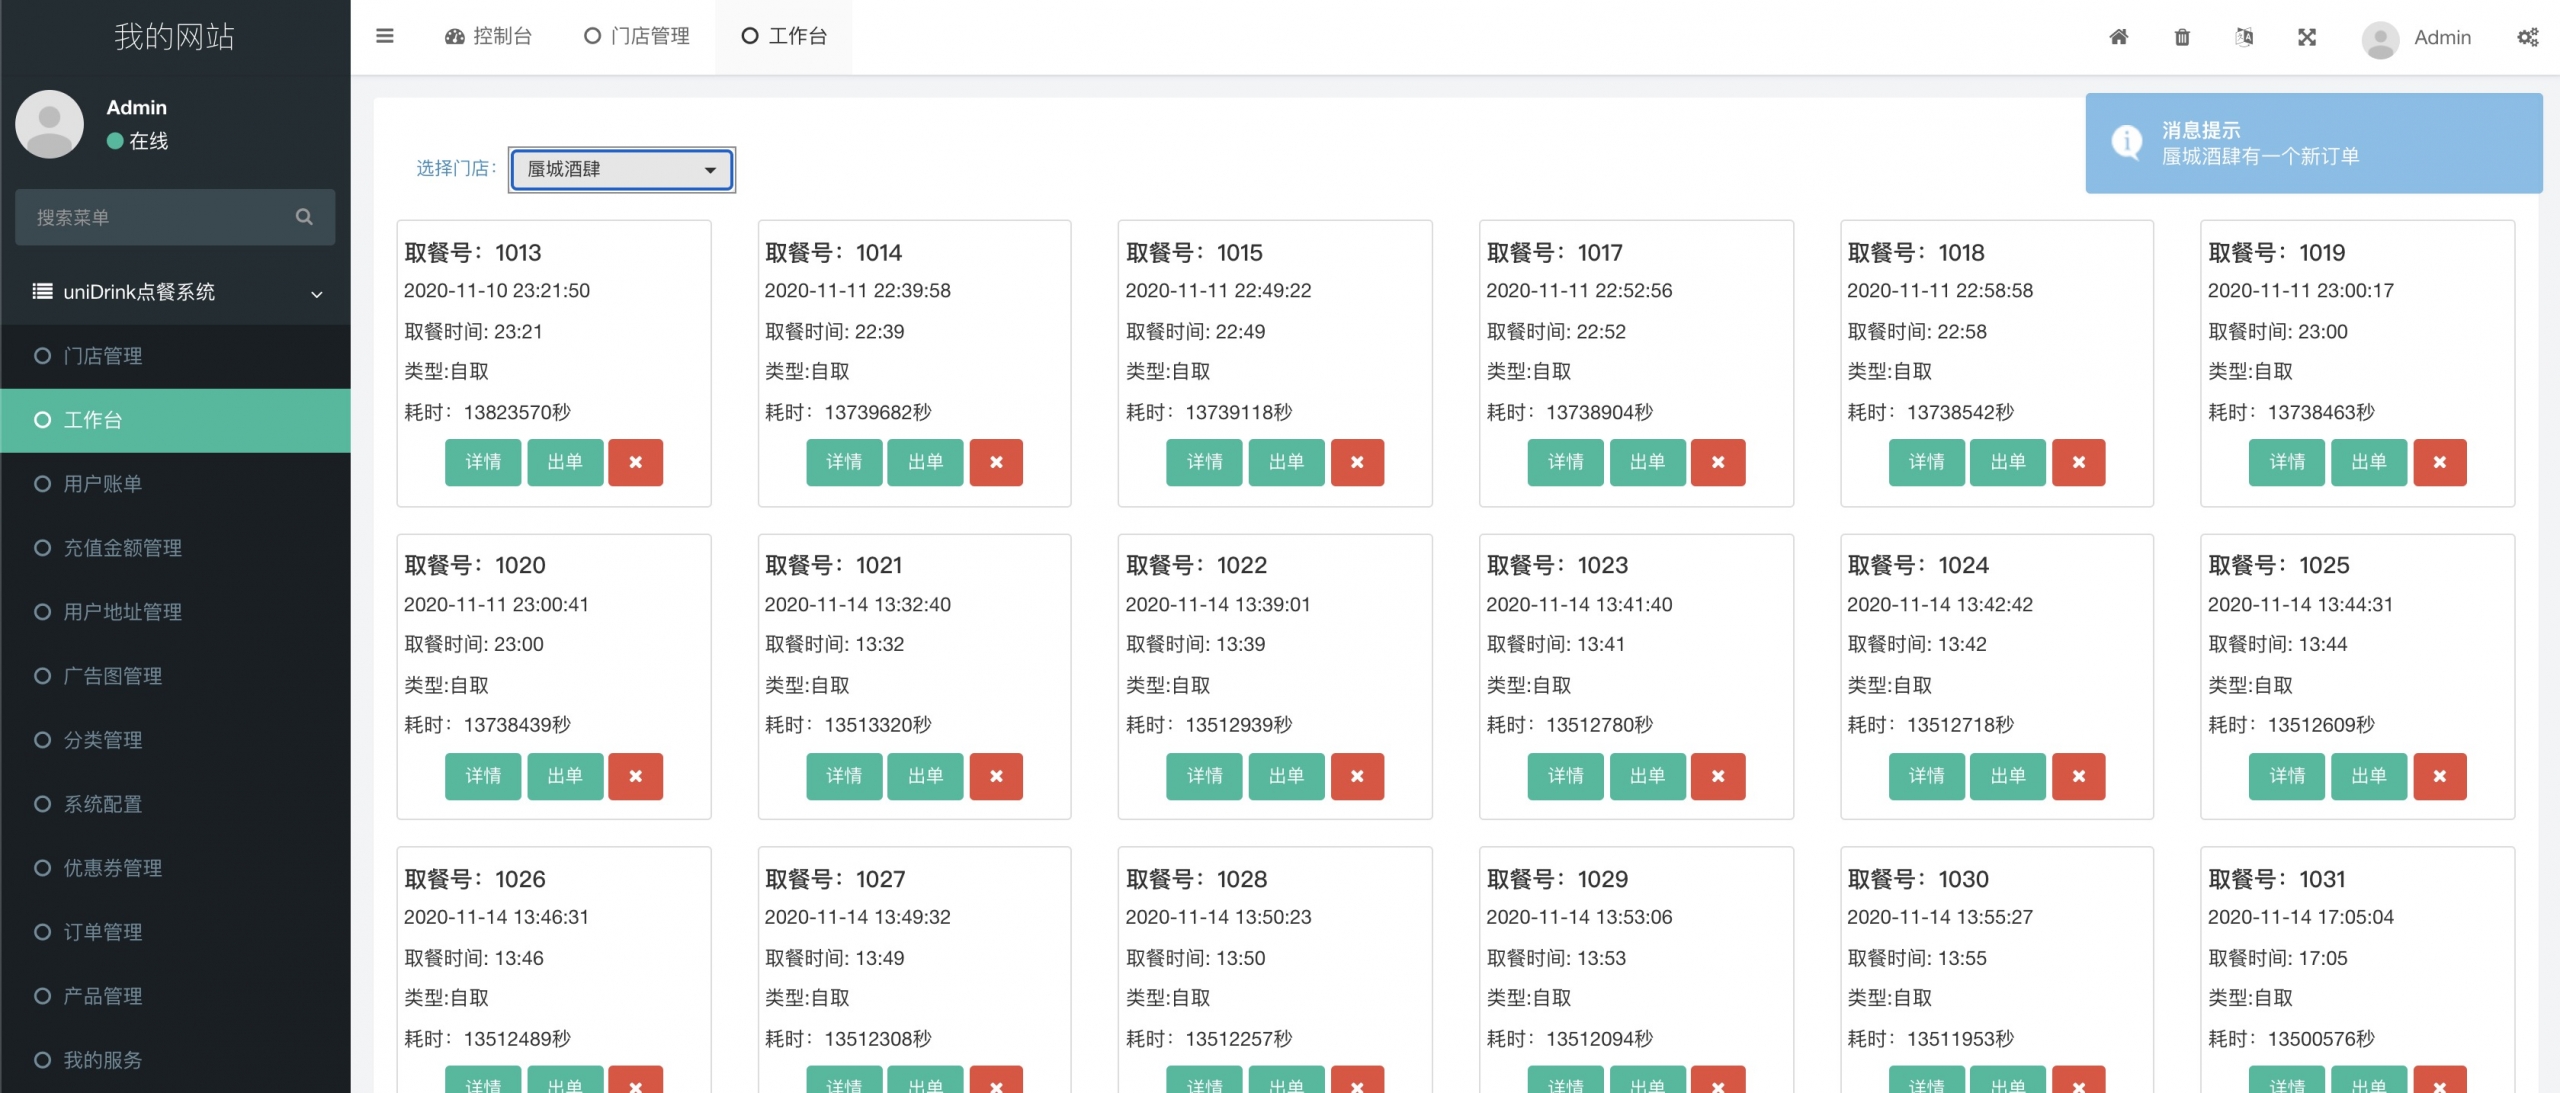Click 出单 for order 1019
Image resolution: width=2560 pixels, height=1093 pixels.
(2369, 462)
